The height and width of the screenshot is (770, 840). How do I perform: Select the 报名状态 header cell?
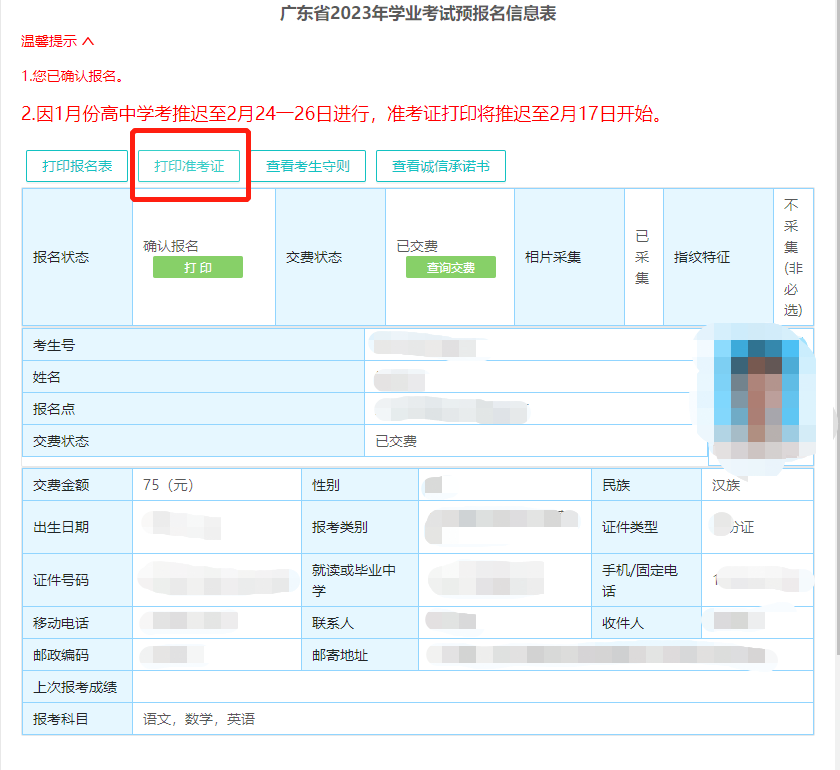pos(77,257)
